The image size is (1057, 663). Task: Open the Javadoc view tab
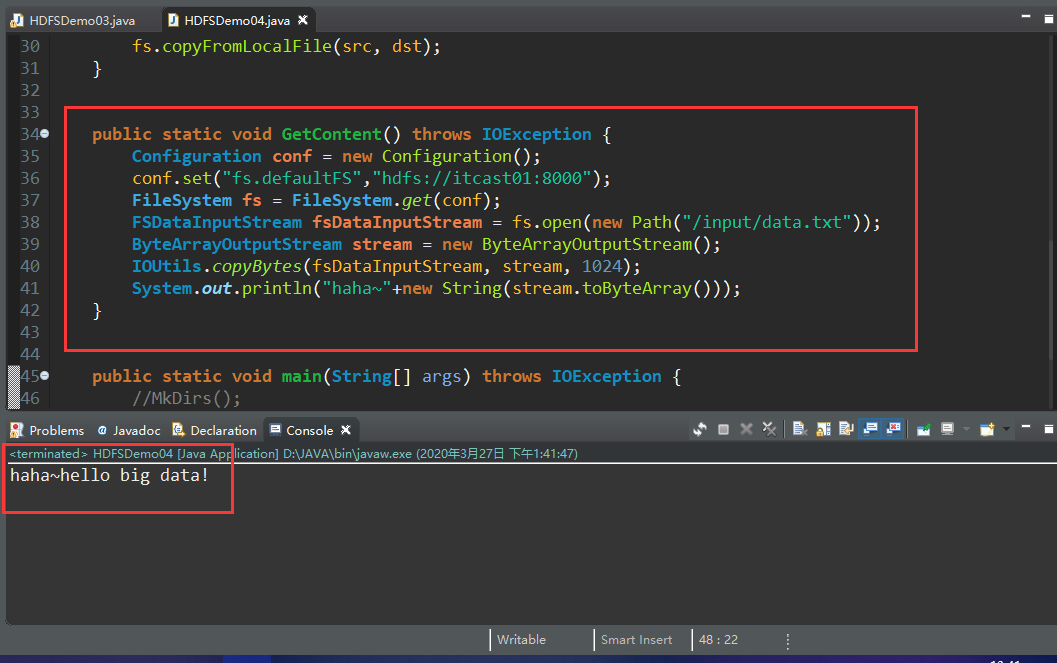pyautogui.click(x=129, y=430)
